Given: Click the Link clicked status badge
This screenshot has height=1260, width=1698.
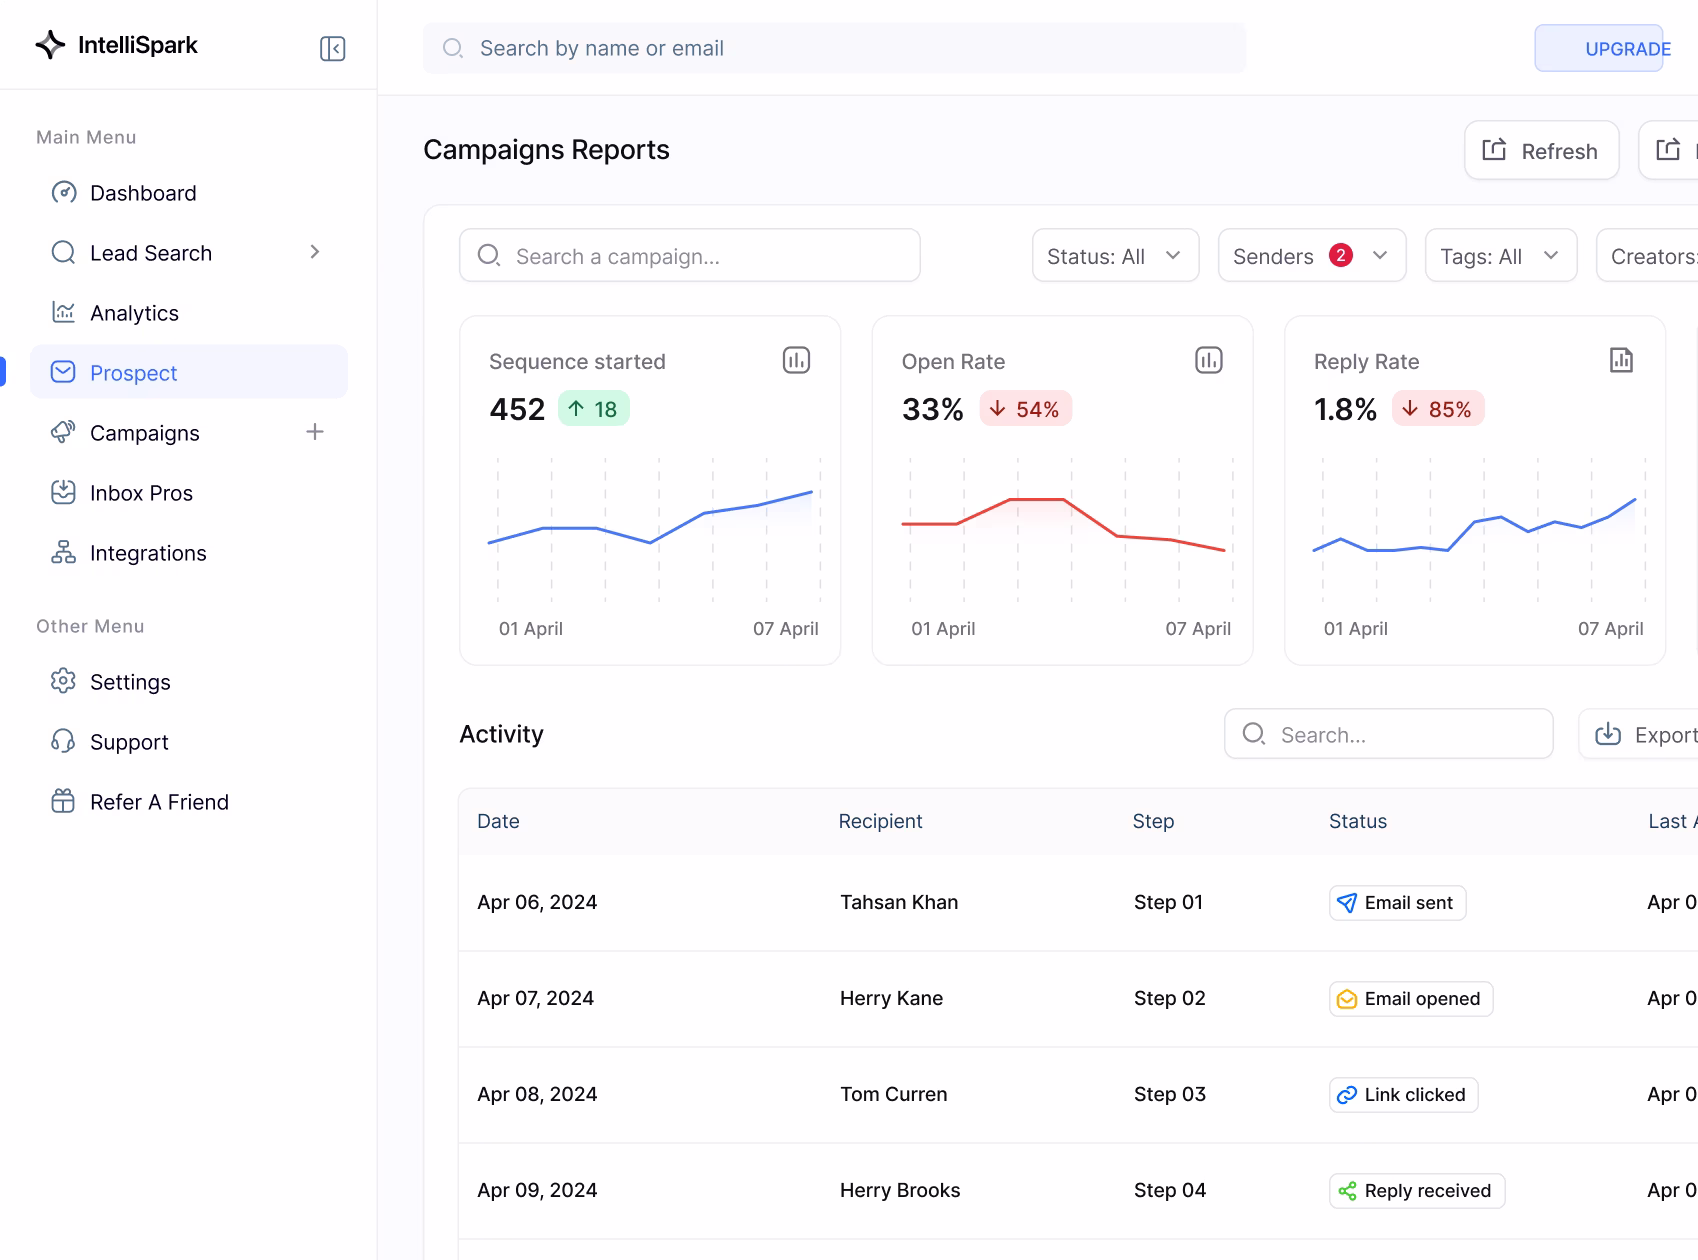Looking at the screenshot, I should 1403,1095.
